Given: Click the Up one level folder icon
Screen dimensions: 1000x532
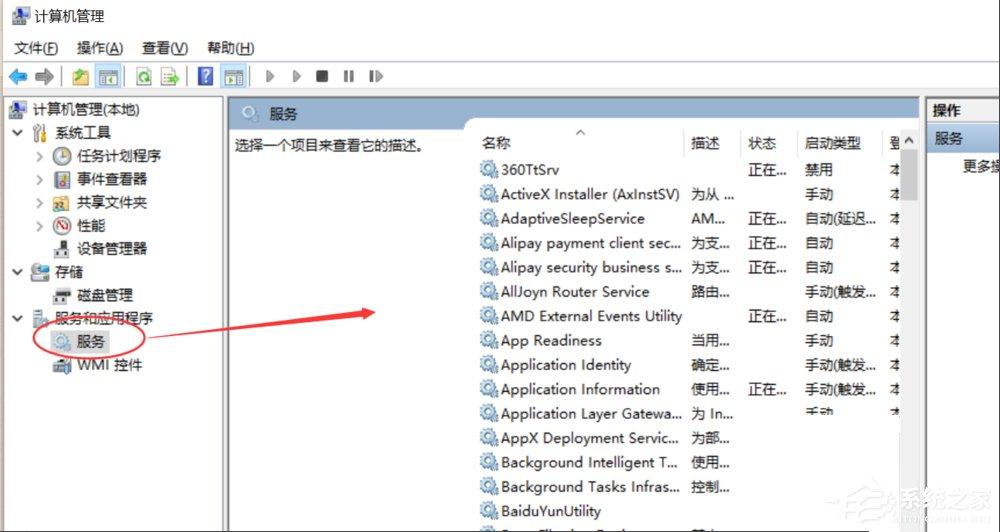Looking at the screenshot, I should (x=80, y=77).
